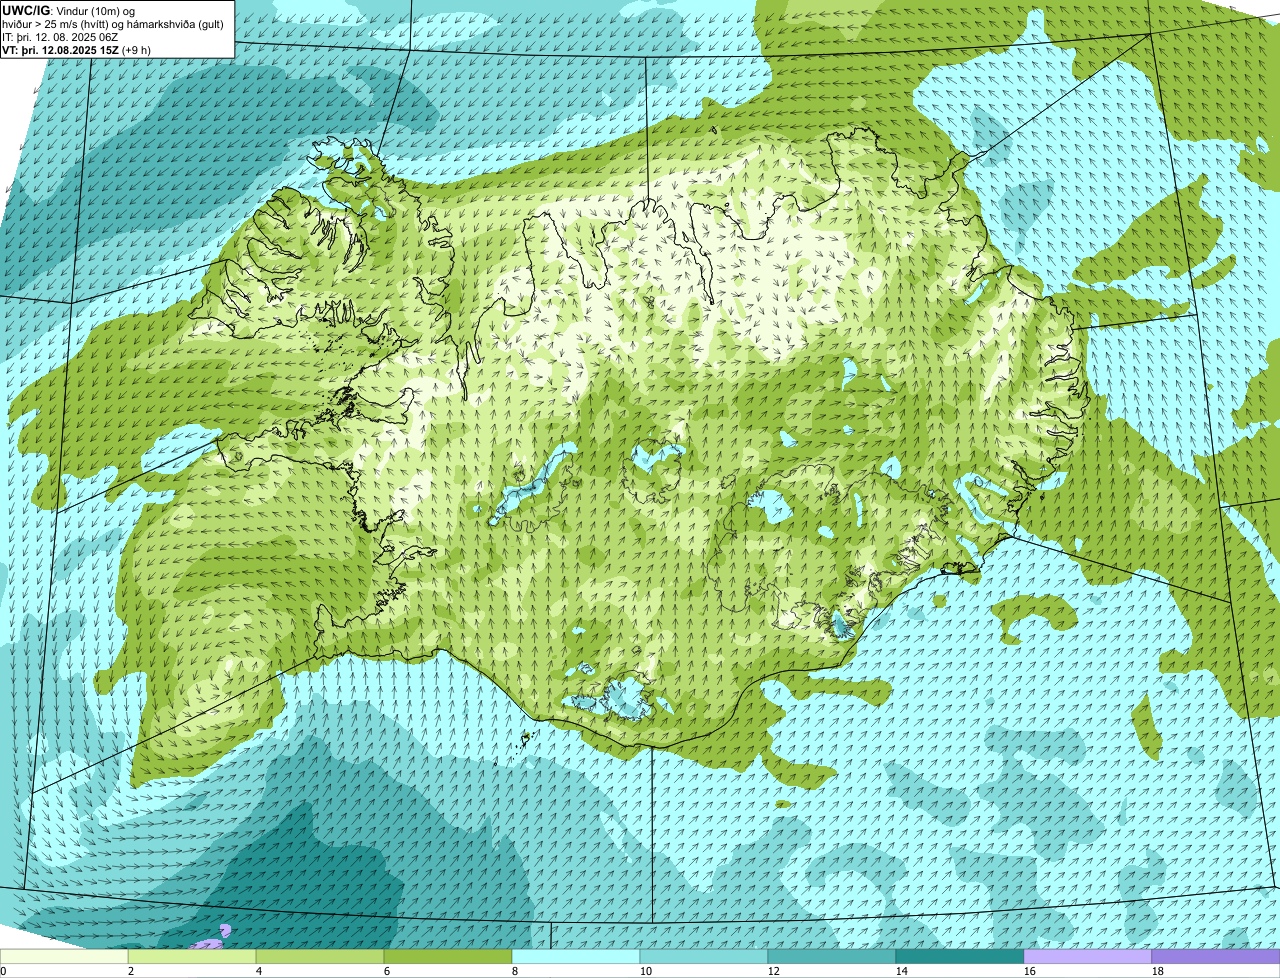Image resolution: width=1280 pixels, height=978 pixels.
Task: Select the purple above-18 m/s legend swatch
Action: point(1216,956)
